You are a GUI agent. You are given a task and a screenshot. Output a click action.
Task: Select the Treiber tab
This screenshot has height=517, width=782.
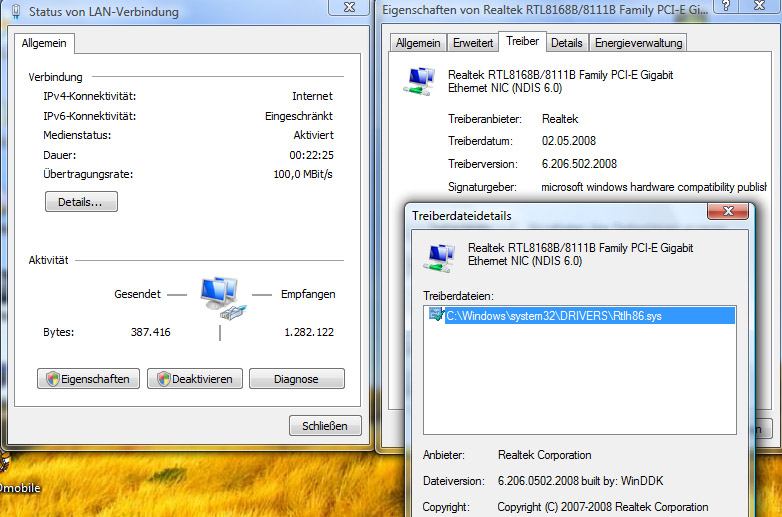tap(522, 41)
